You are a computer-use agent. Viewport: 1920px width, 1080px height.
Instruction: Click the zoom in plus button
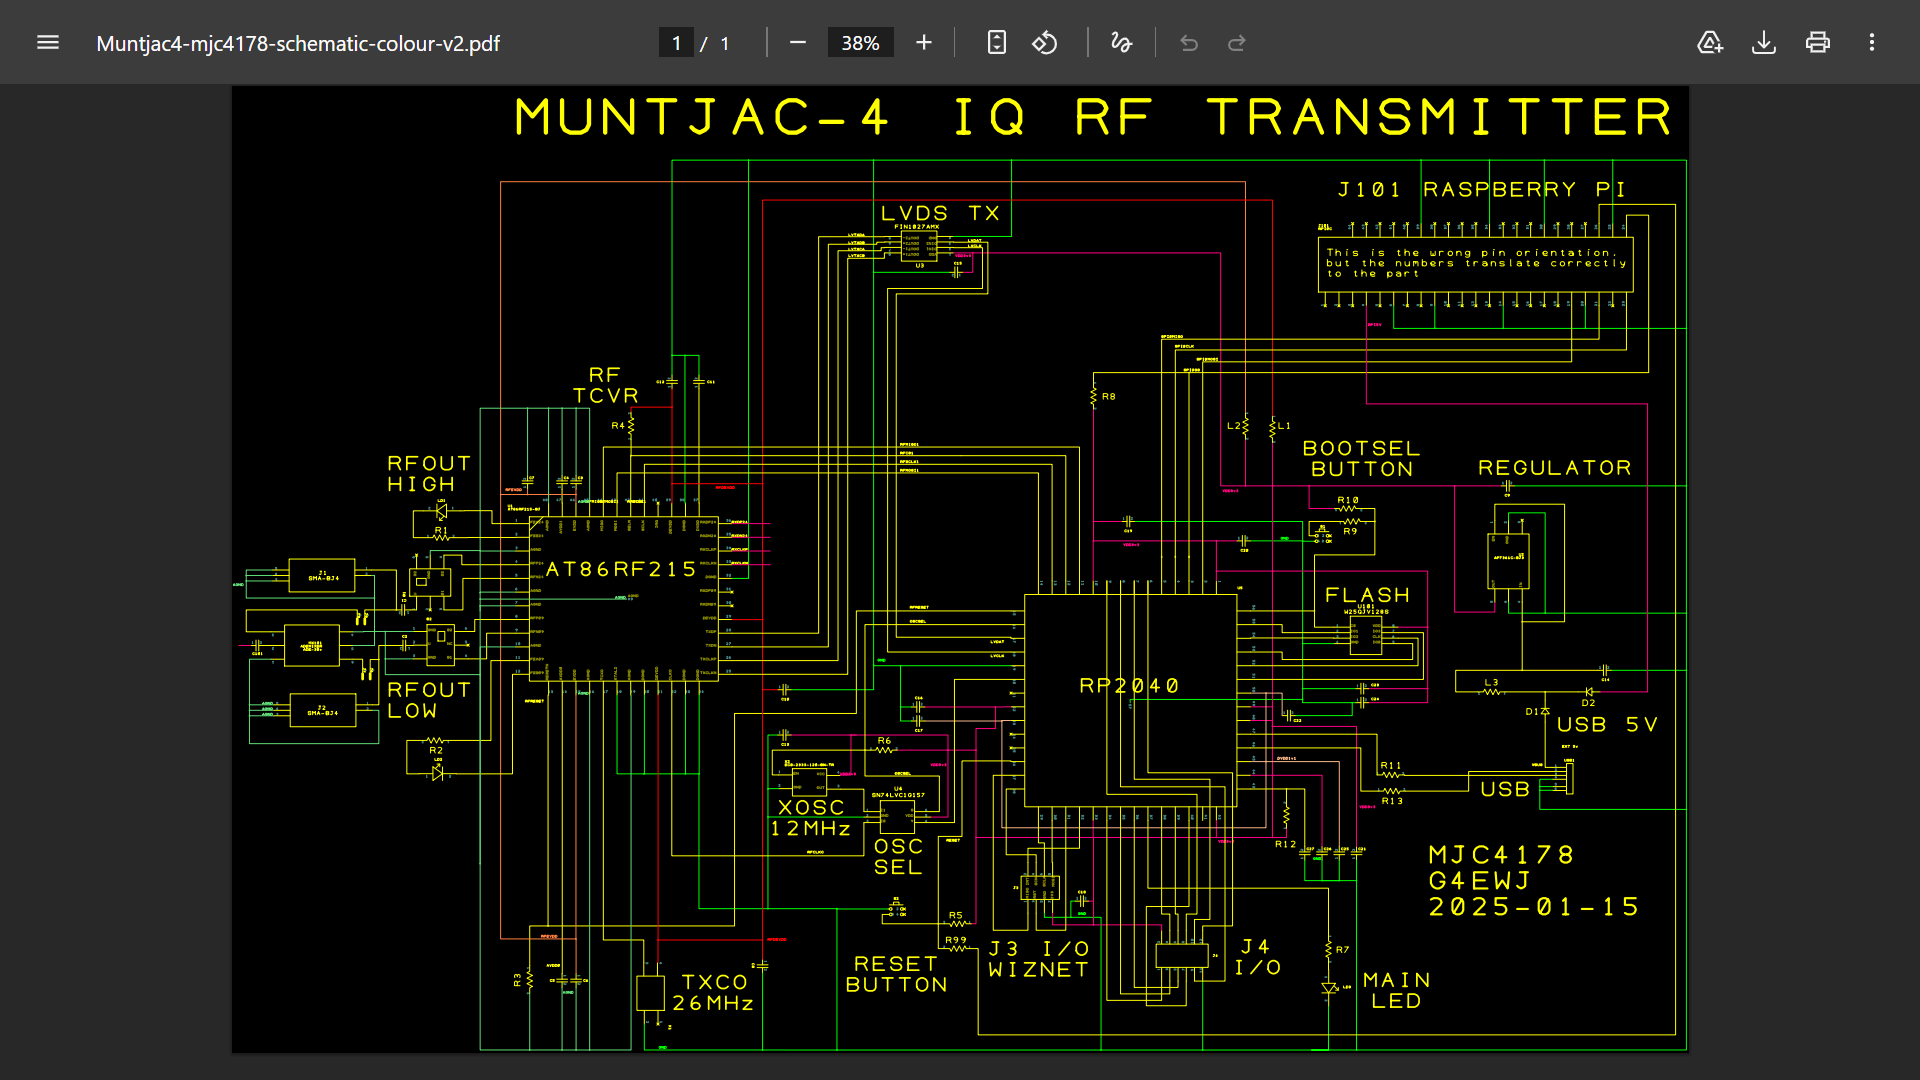(924, 43)
